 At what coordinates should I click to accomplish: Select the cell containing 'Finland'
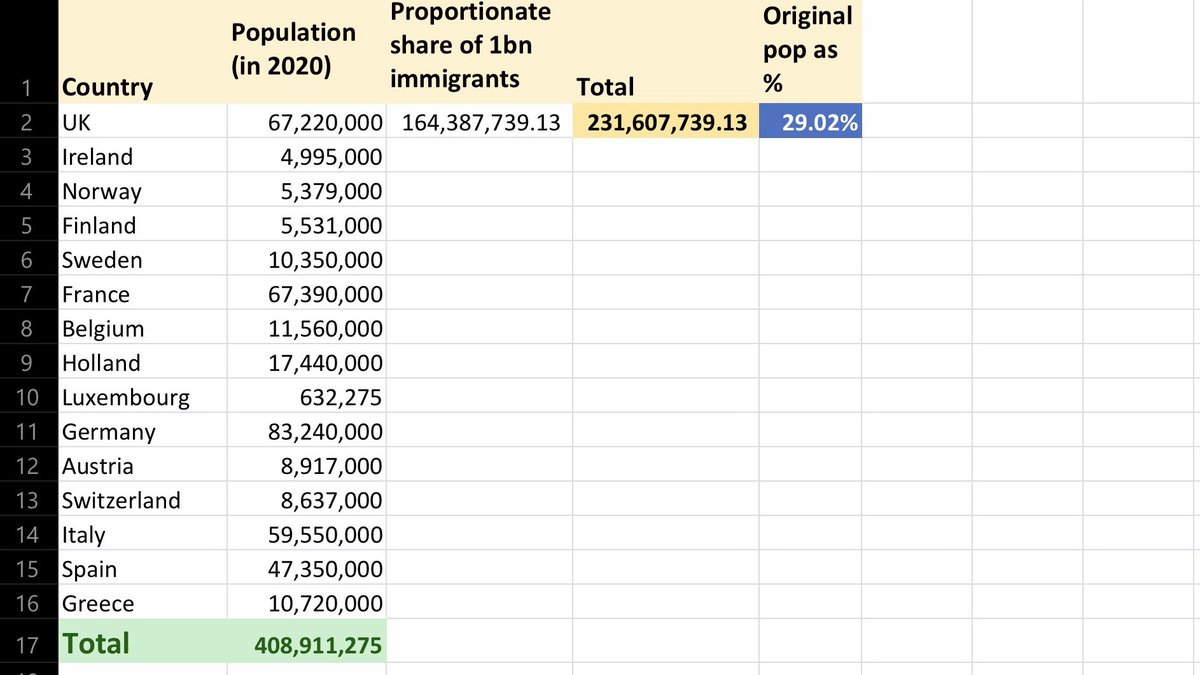tap(142, 225)
